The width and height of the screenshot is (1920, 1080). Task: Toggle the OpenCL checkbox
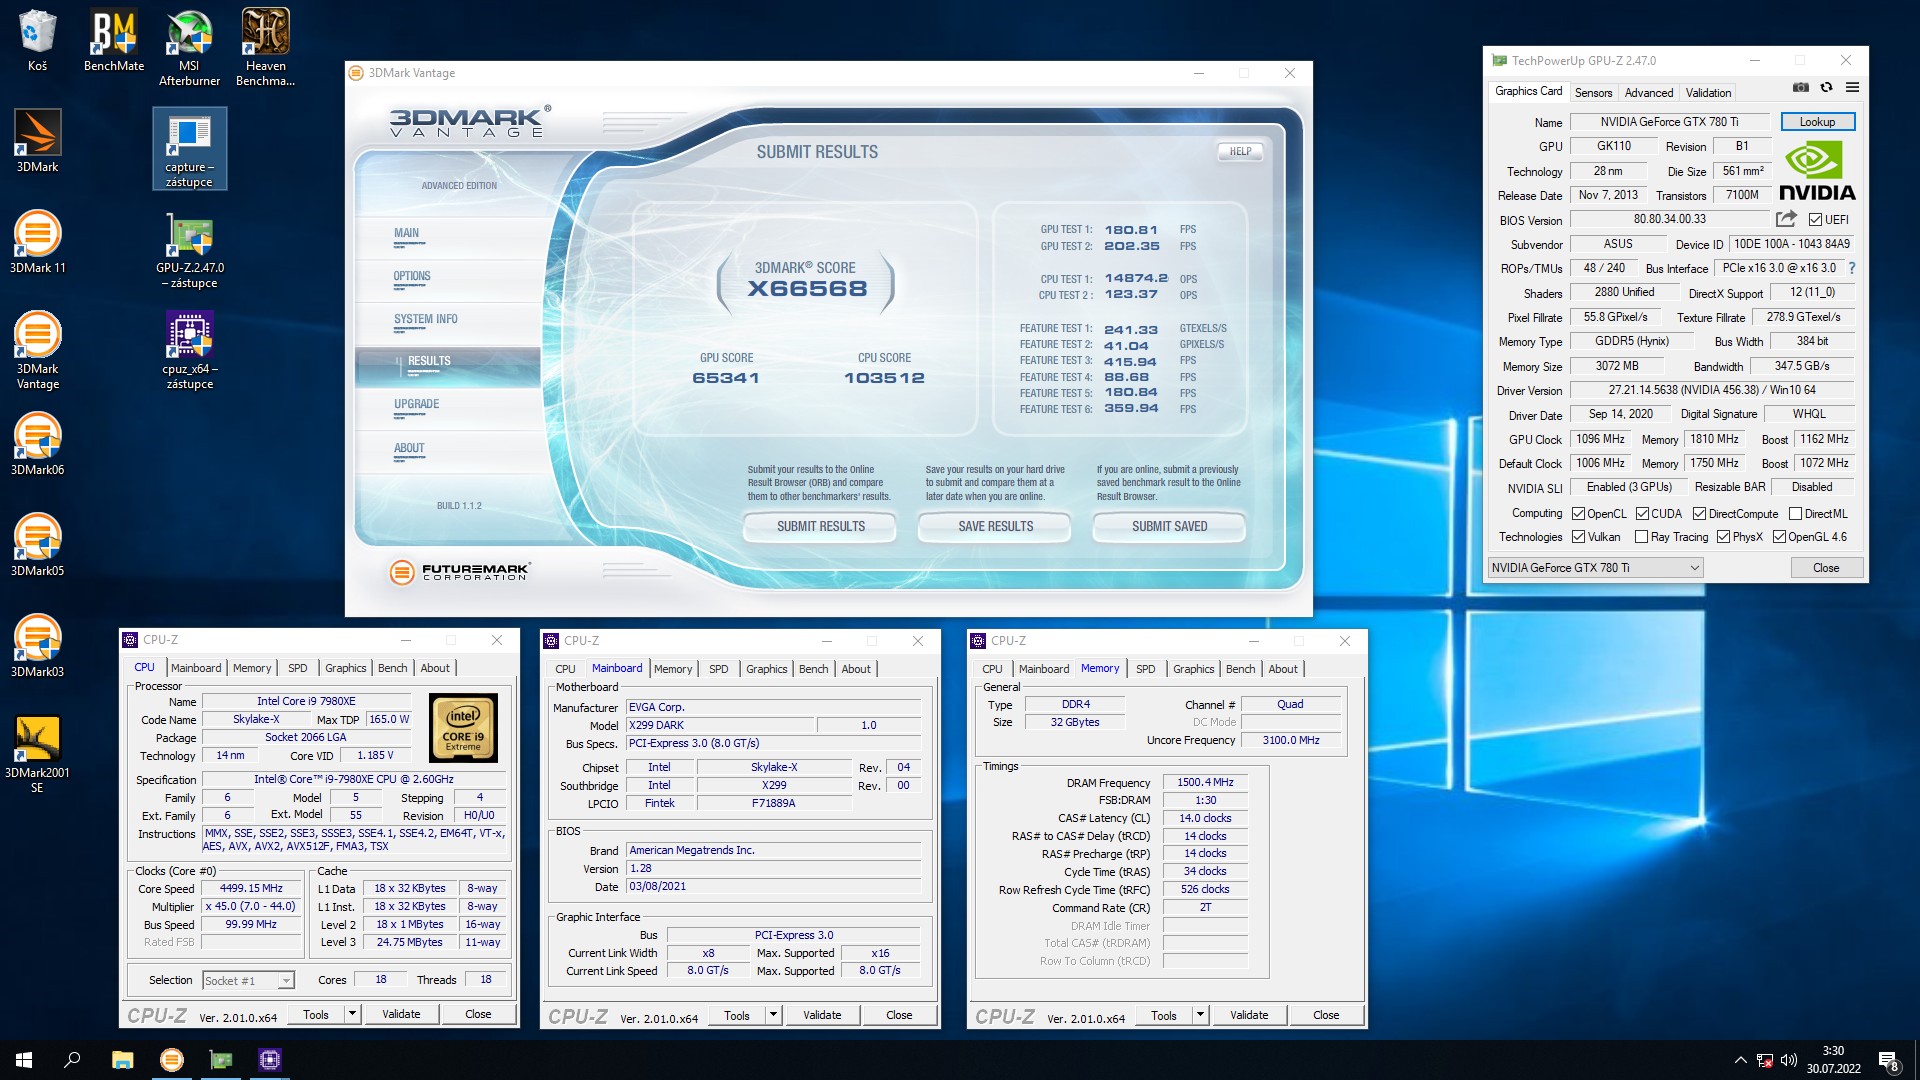pos(1578,514)
